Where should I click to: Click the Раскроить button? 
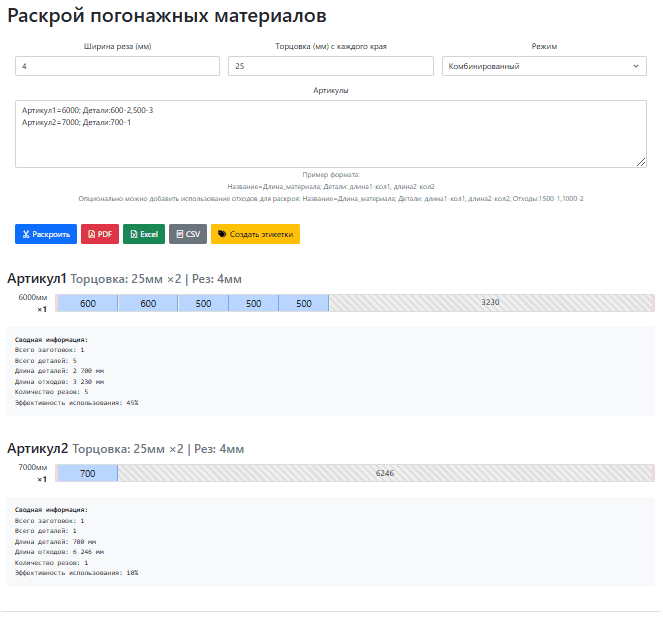(46, 234)
